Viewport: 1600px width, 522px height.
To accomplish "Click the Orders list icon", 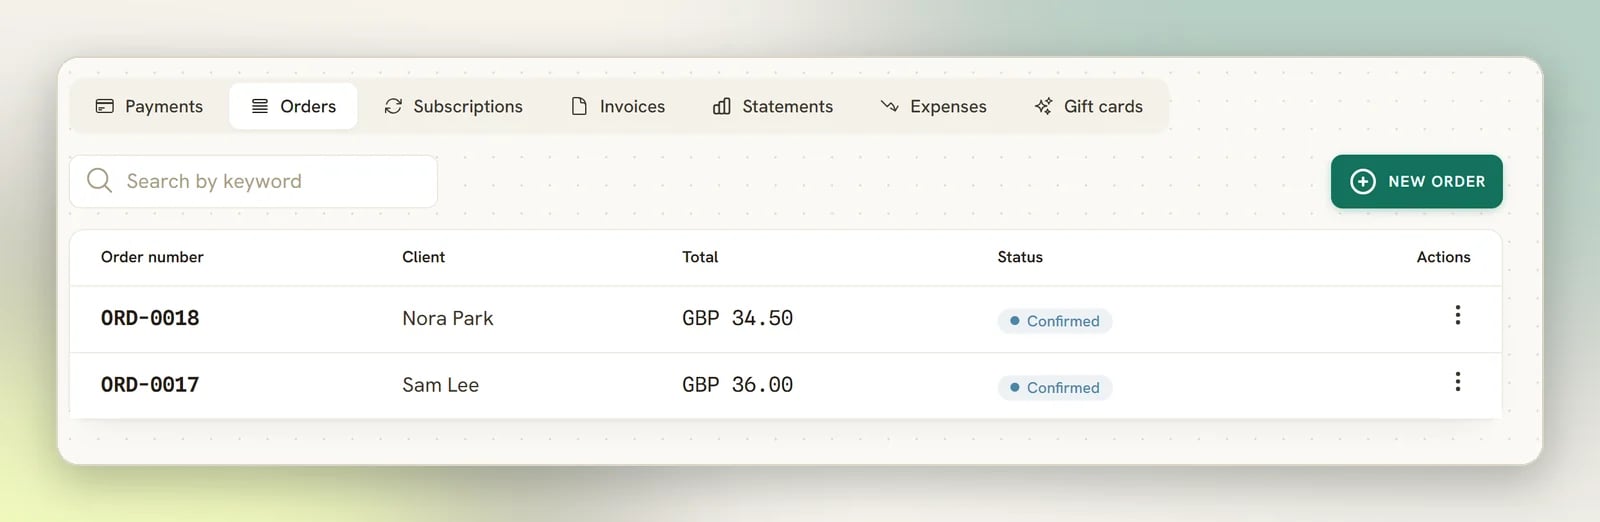I will (260, 106).
